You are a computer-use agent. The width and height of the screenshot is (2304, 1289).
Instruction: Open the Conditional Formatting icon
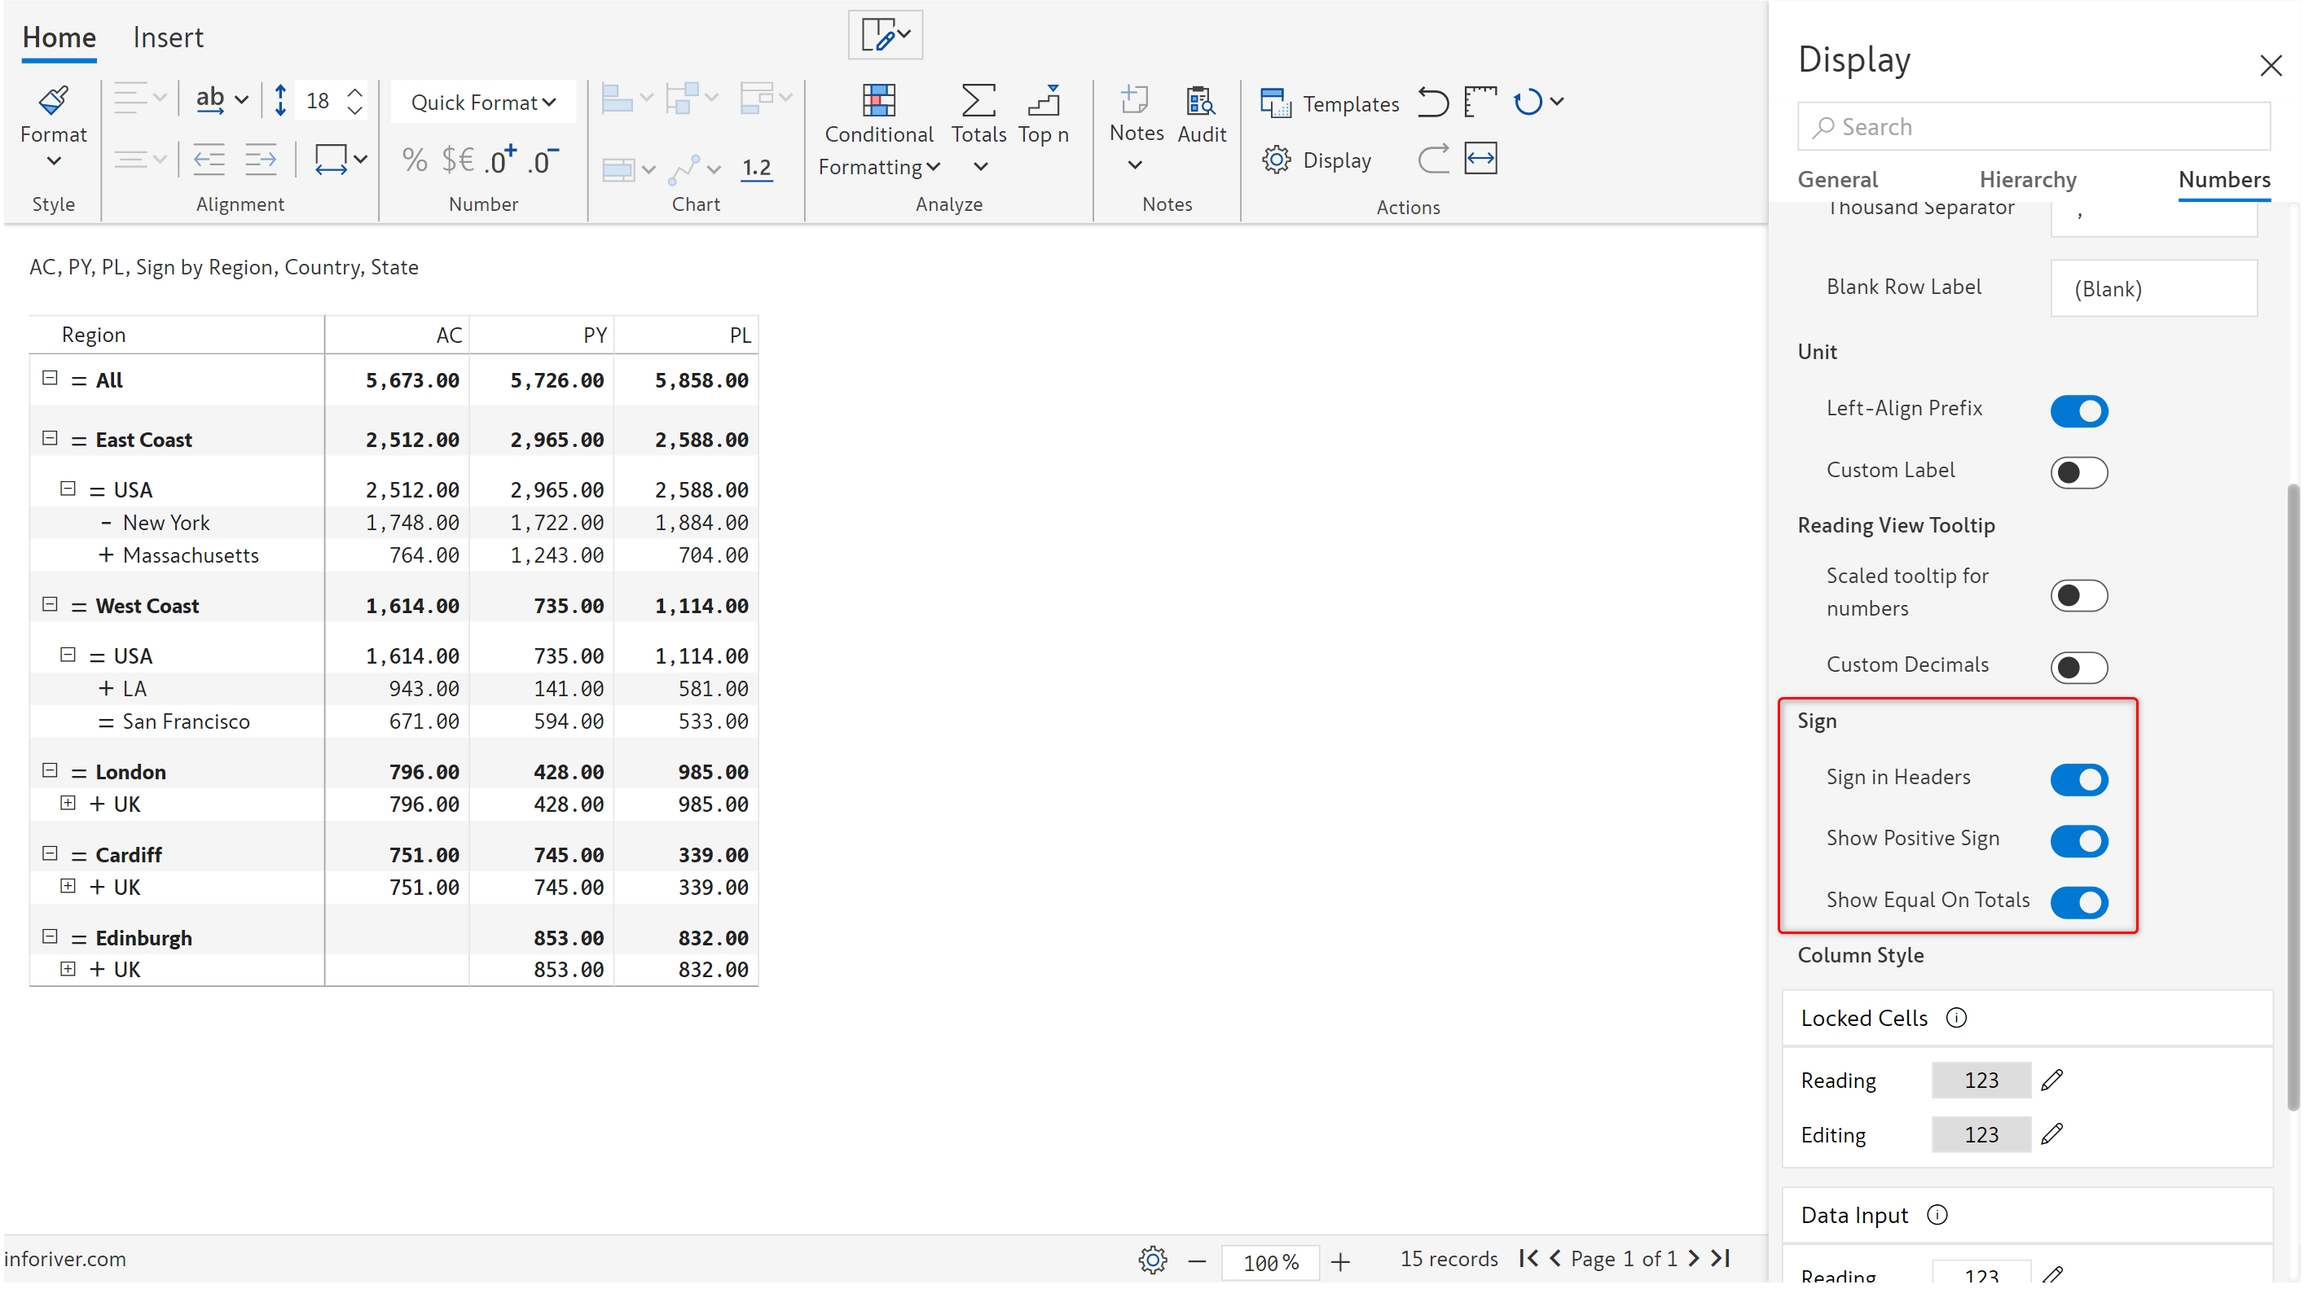pos(878,101)
